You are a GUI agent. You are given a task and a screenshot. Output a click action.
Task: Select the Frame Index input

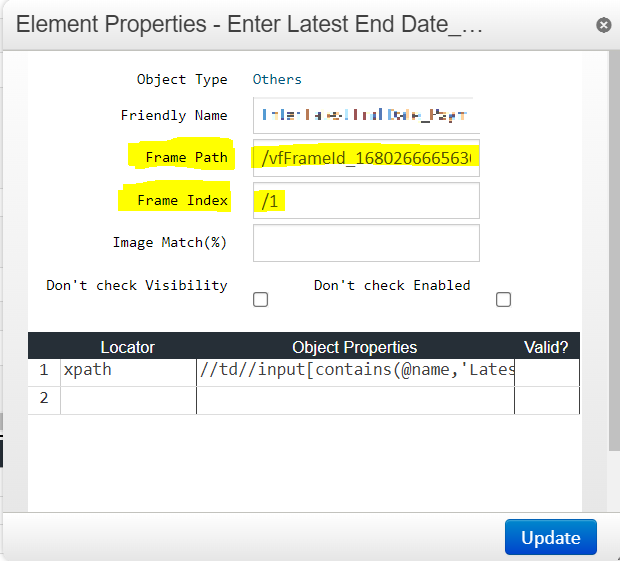366,200
